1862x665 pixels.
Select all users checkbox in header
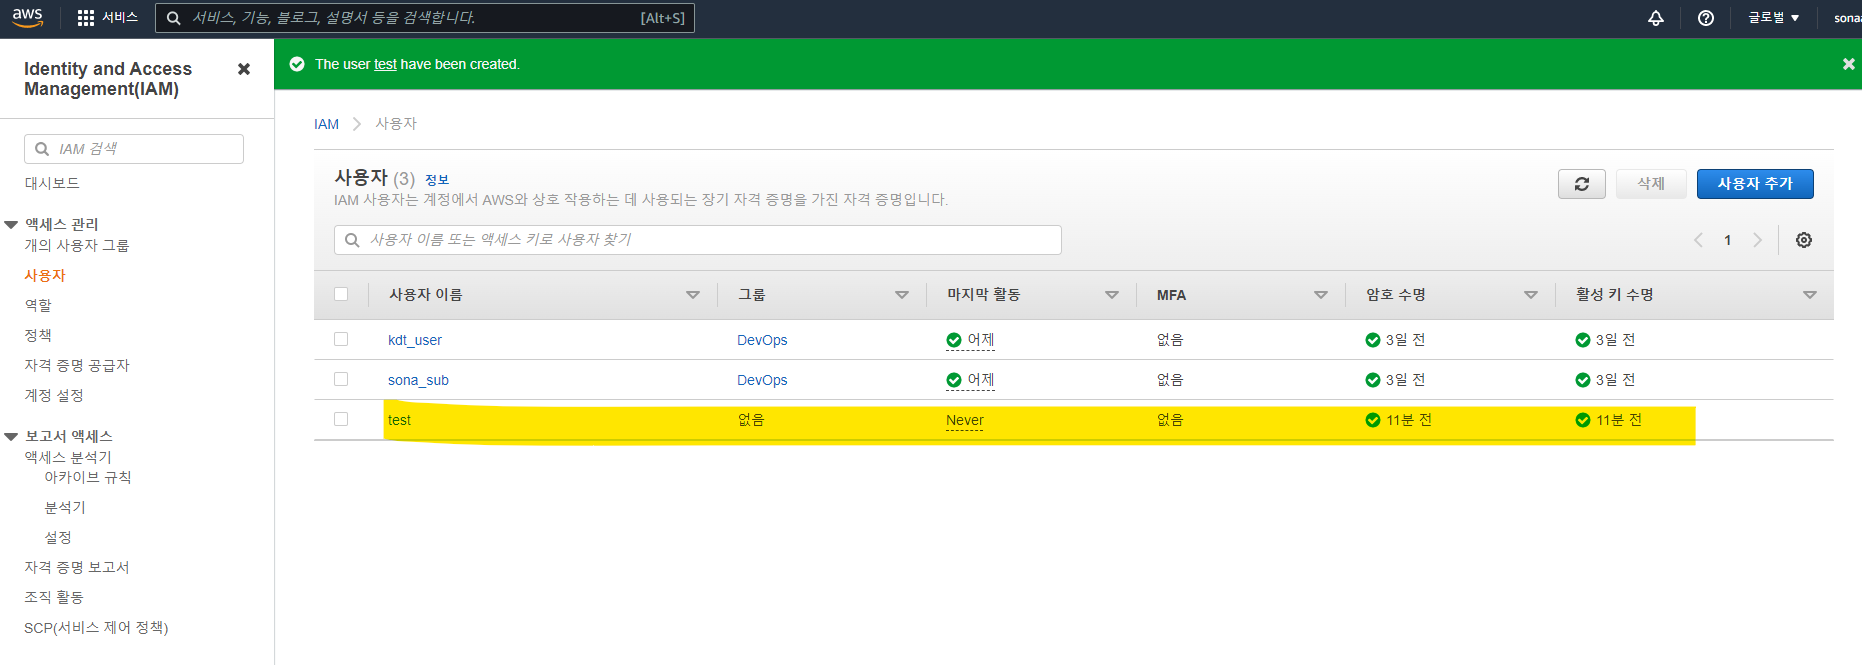(341, 294)
